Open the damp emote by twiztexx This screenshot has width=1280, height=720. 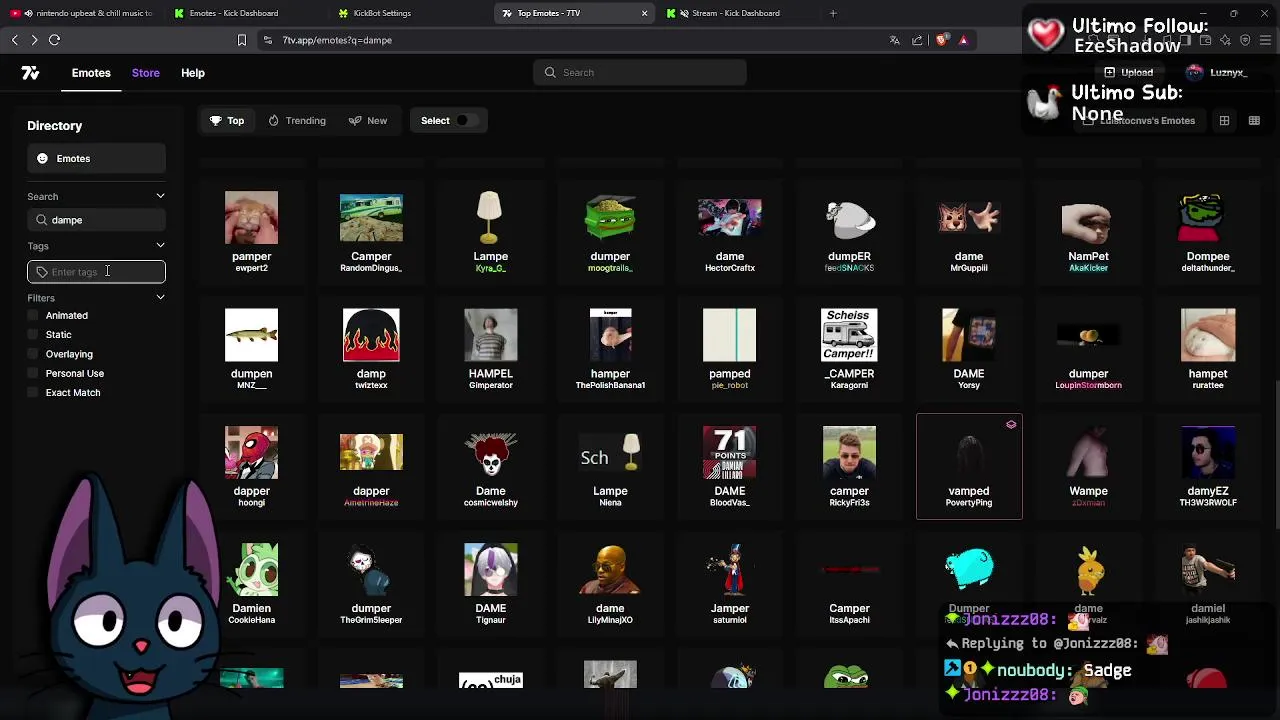[x=371, y=348]
